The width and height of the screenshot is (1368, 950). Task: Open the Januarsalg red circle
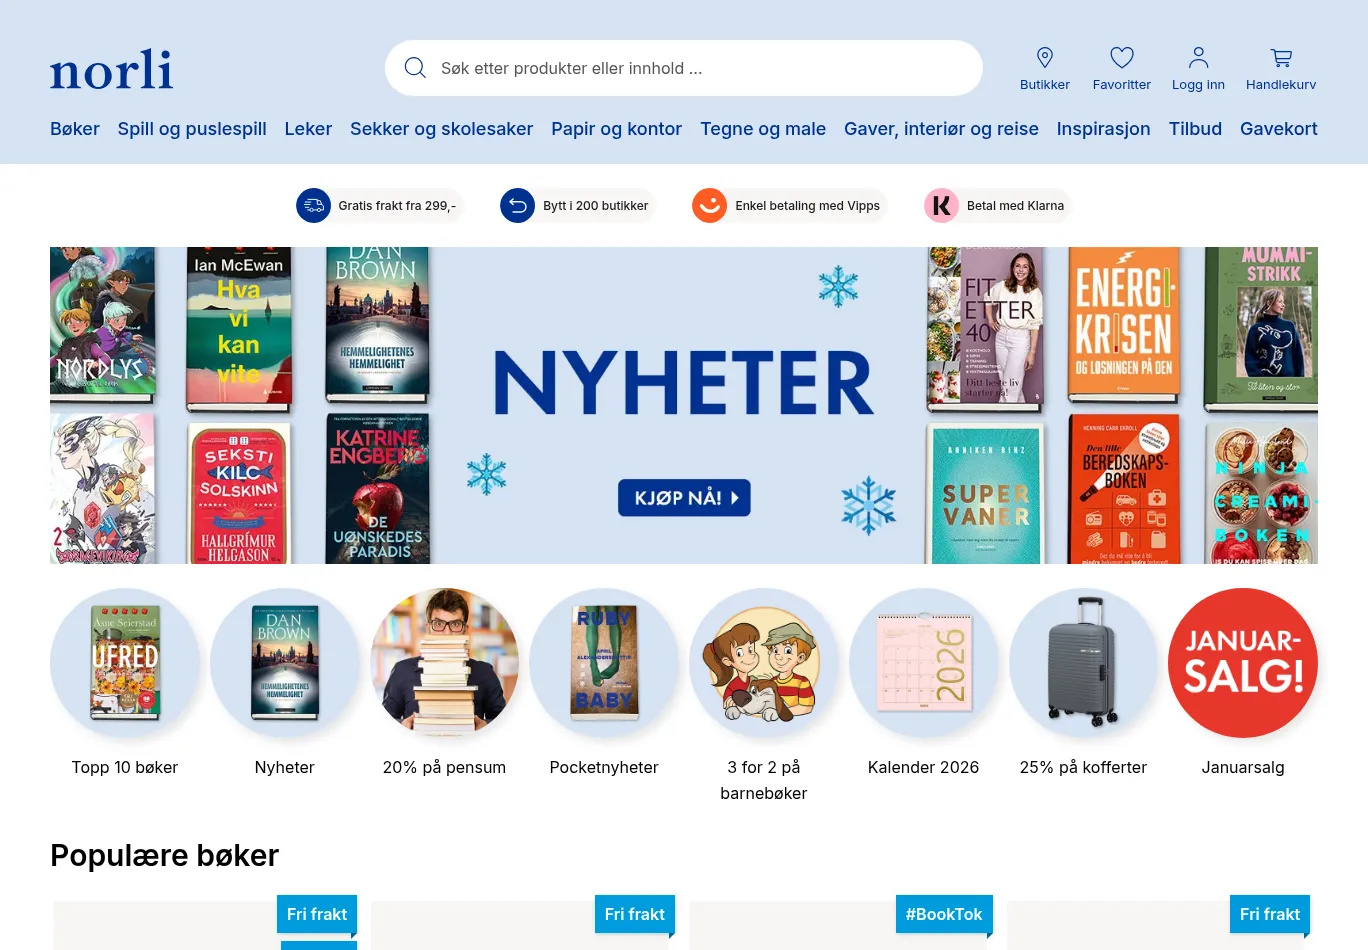tap(1243, 663)
